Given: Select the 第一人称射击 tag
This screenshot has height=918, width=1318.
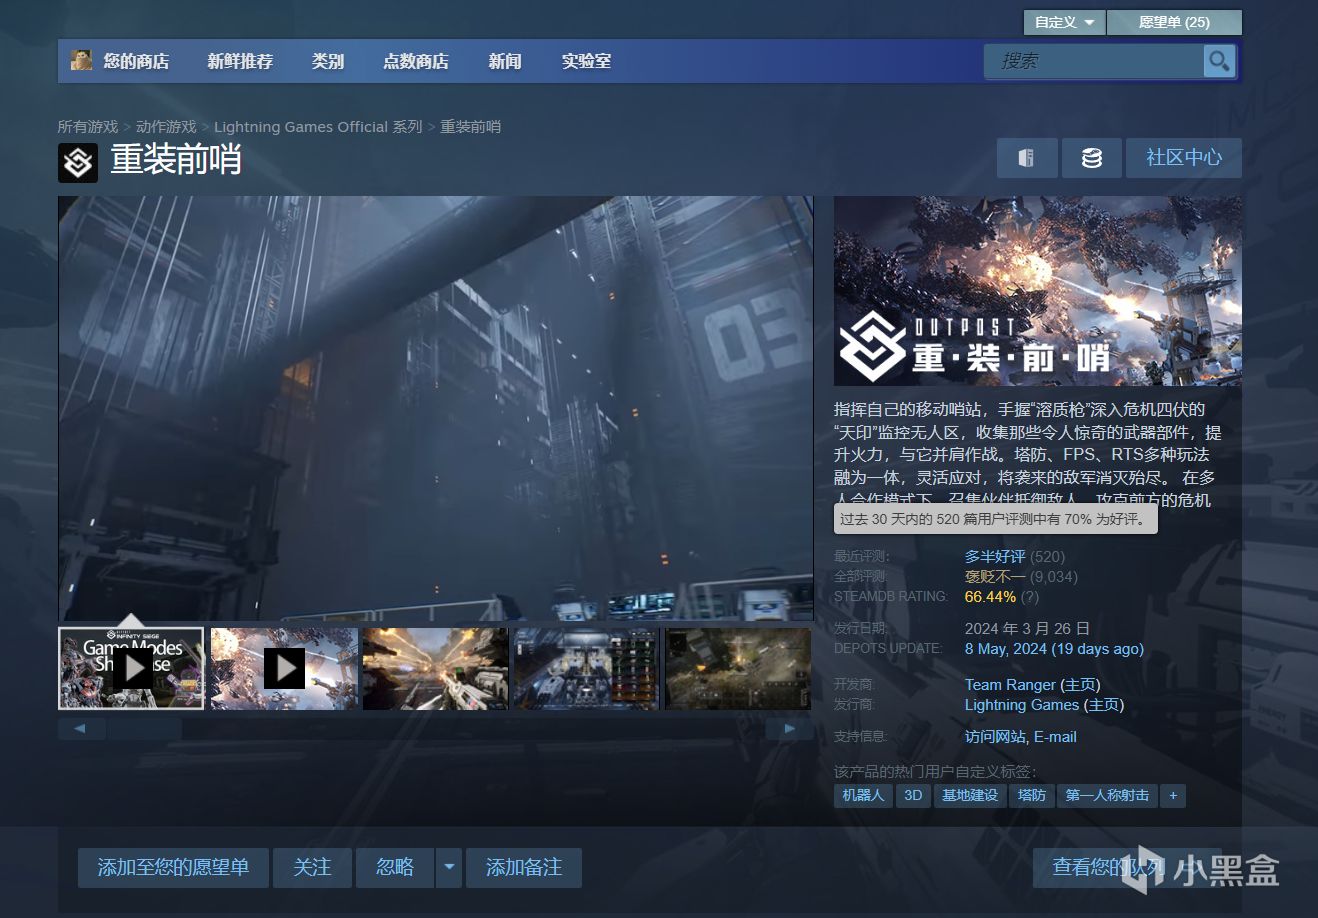Looking at the screenshot, I should [1107, 795].
